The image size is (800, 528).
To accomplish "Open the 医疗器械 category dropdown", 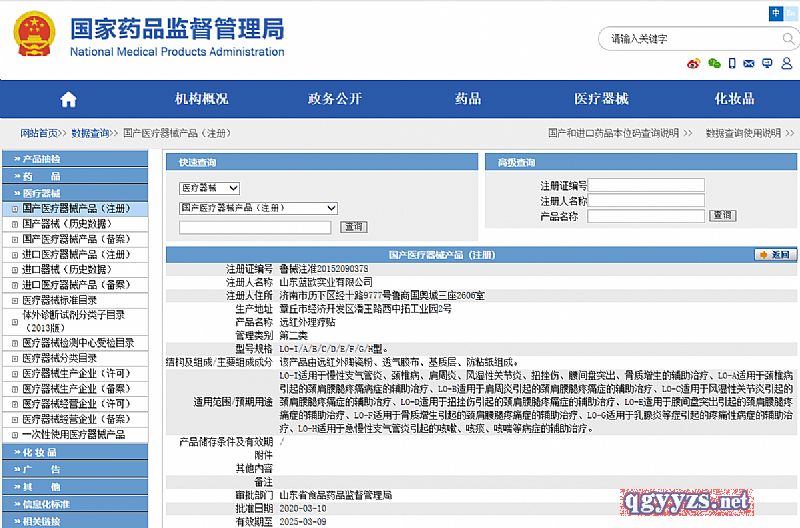I will click(x=209, y=188).
